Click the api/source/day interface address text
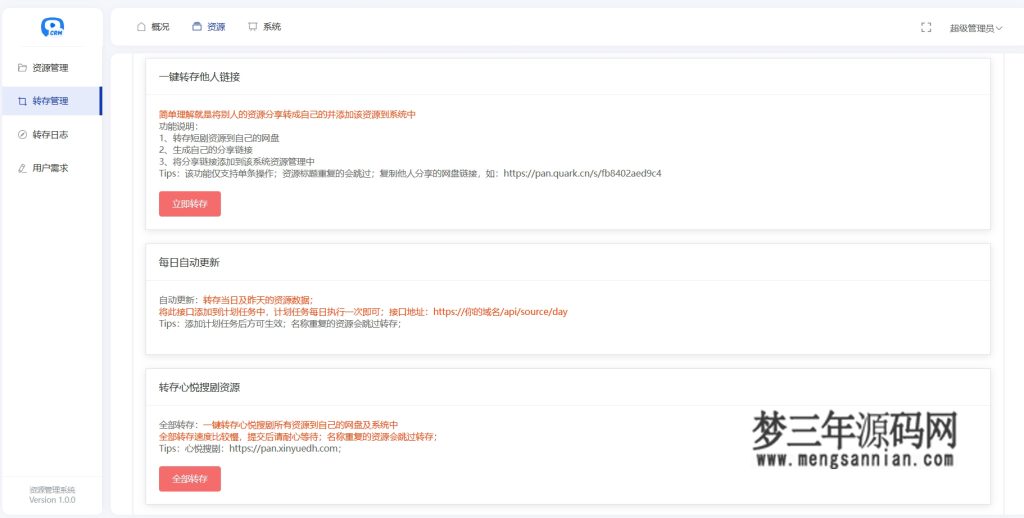 point(500,312)
